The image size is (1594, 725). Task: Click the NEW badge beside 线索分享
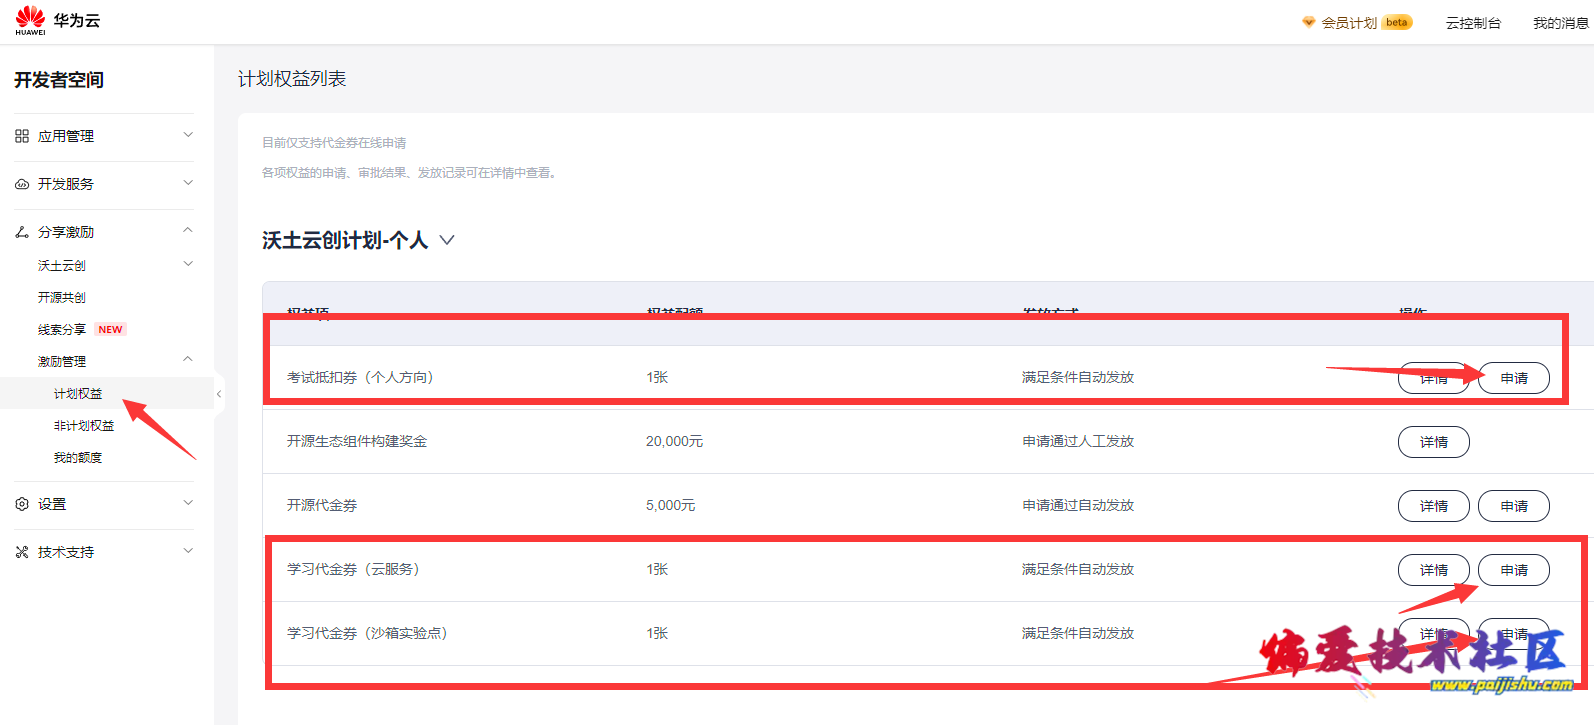110,329
